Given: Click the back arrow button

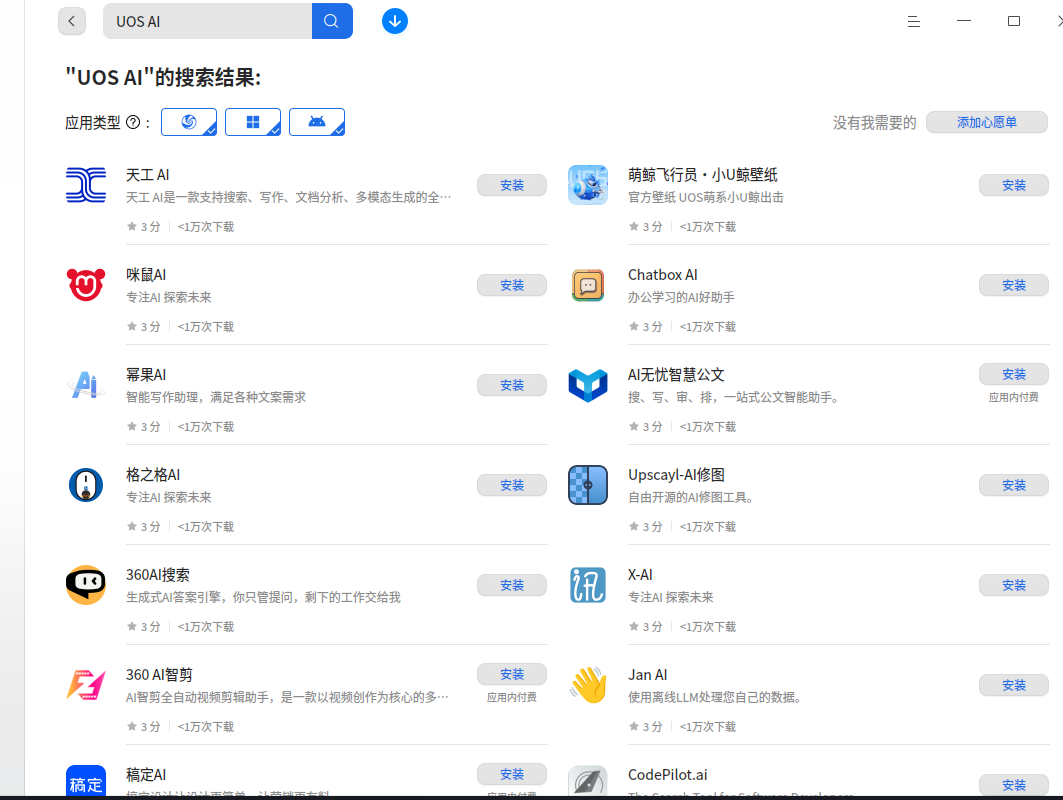Looking at the screenshot, I should 72,21.
